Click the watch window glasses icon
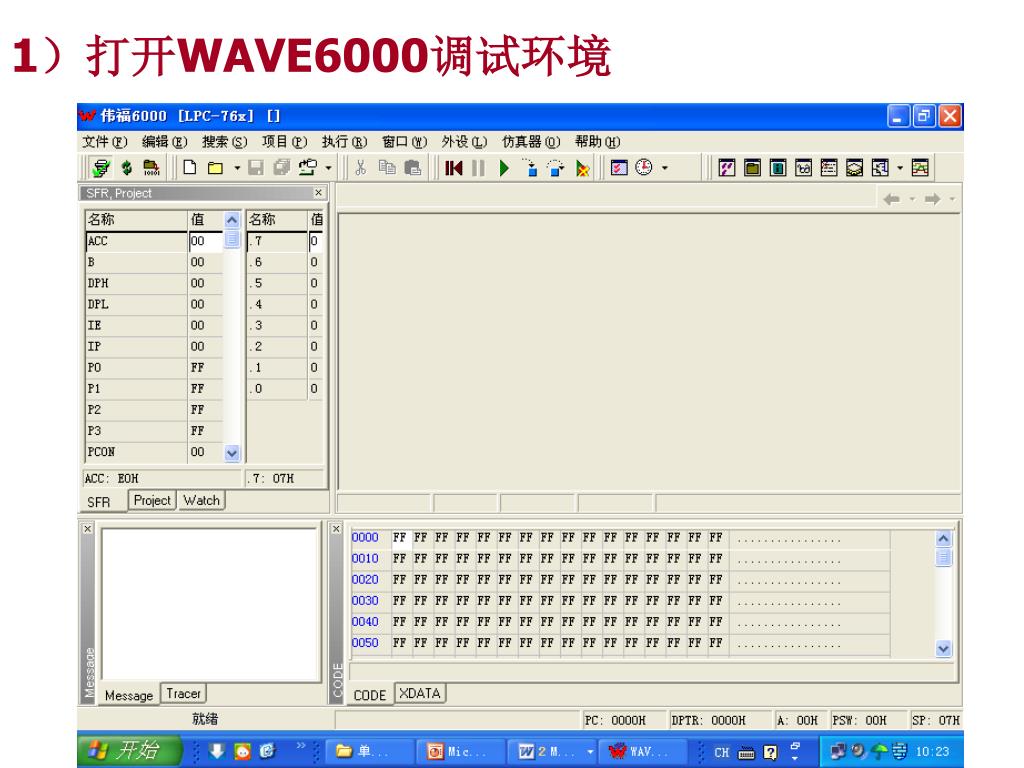Image resolution: width=1024 pixels, height=768 pixels. [803, 168]
